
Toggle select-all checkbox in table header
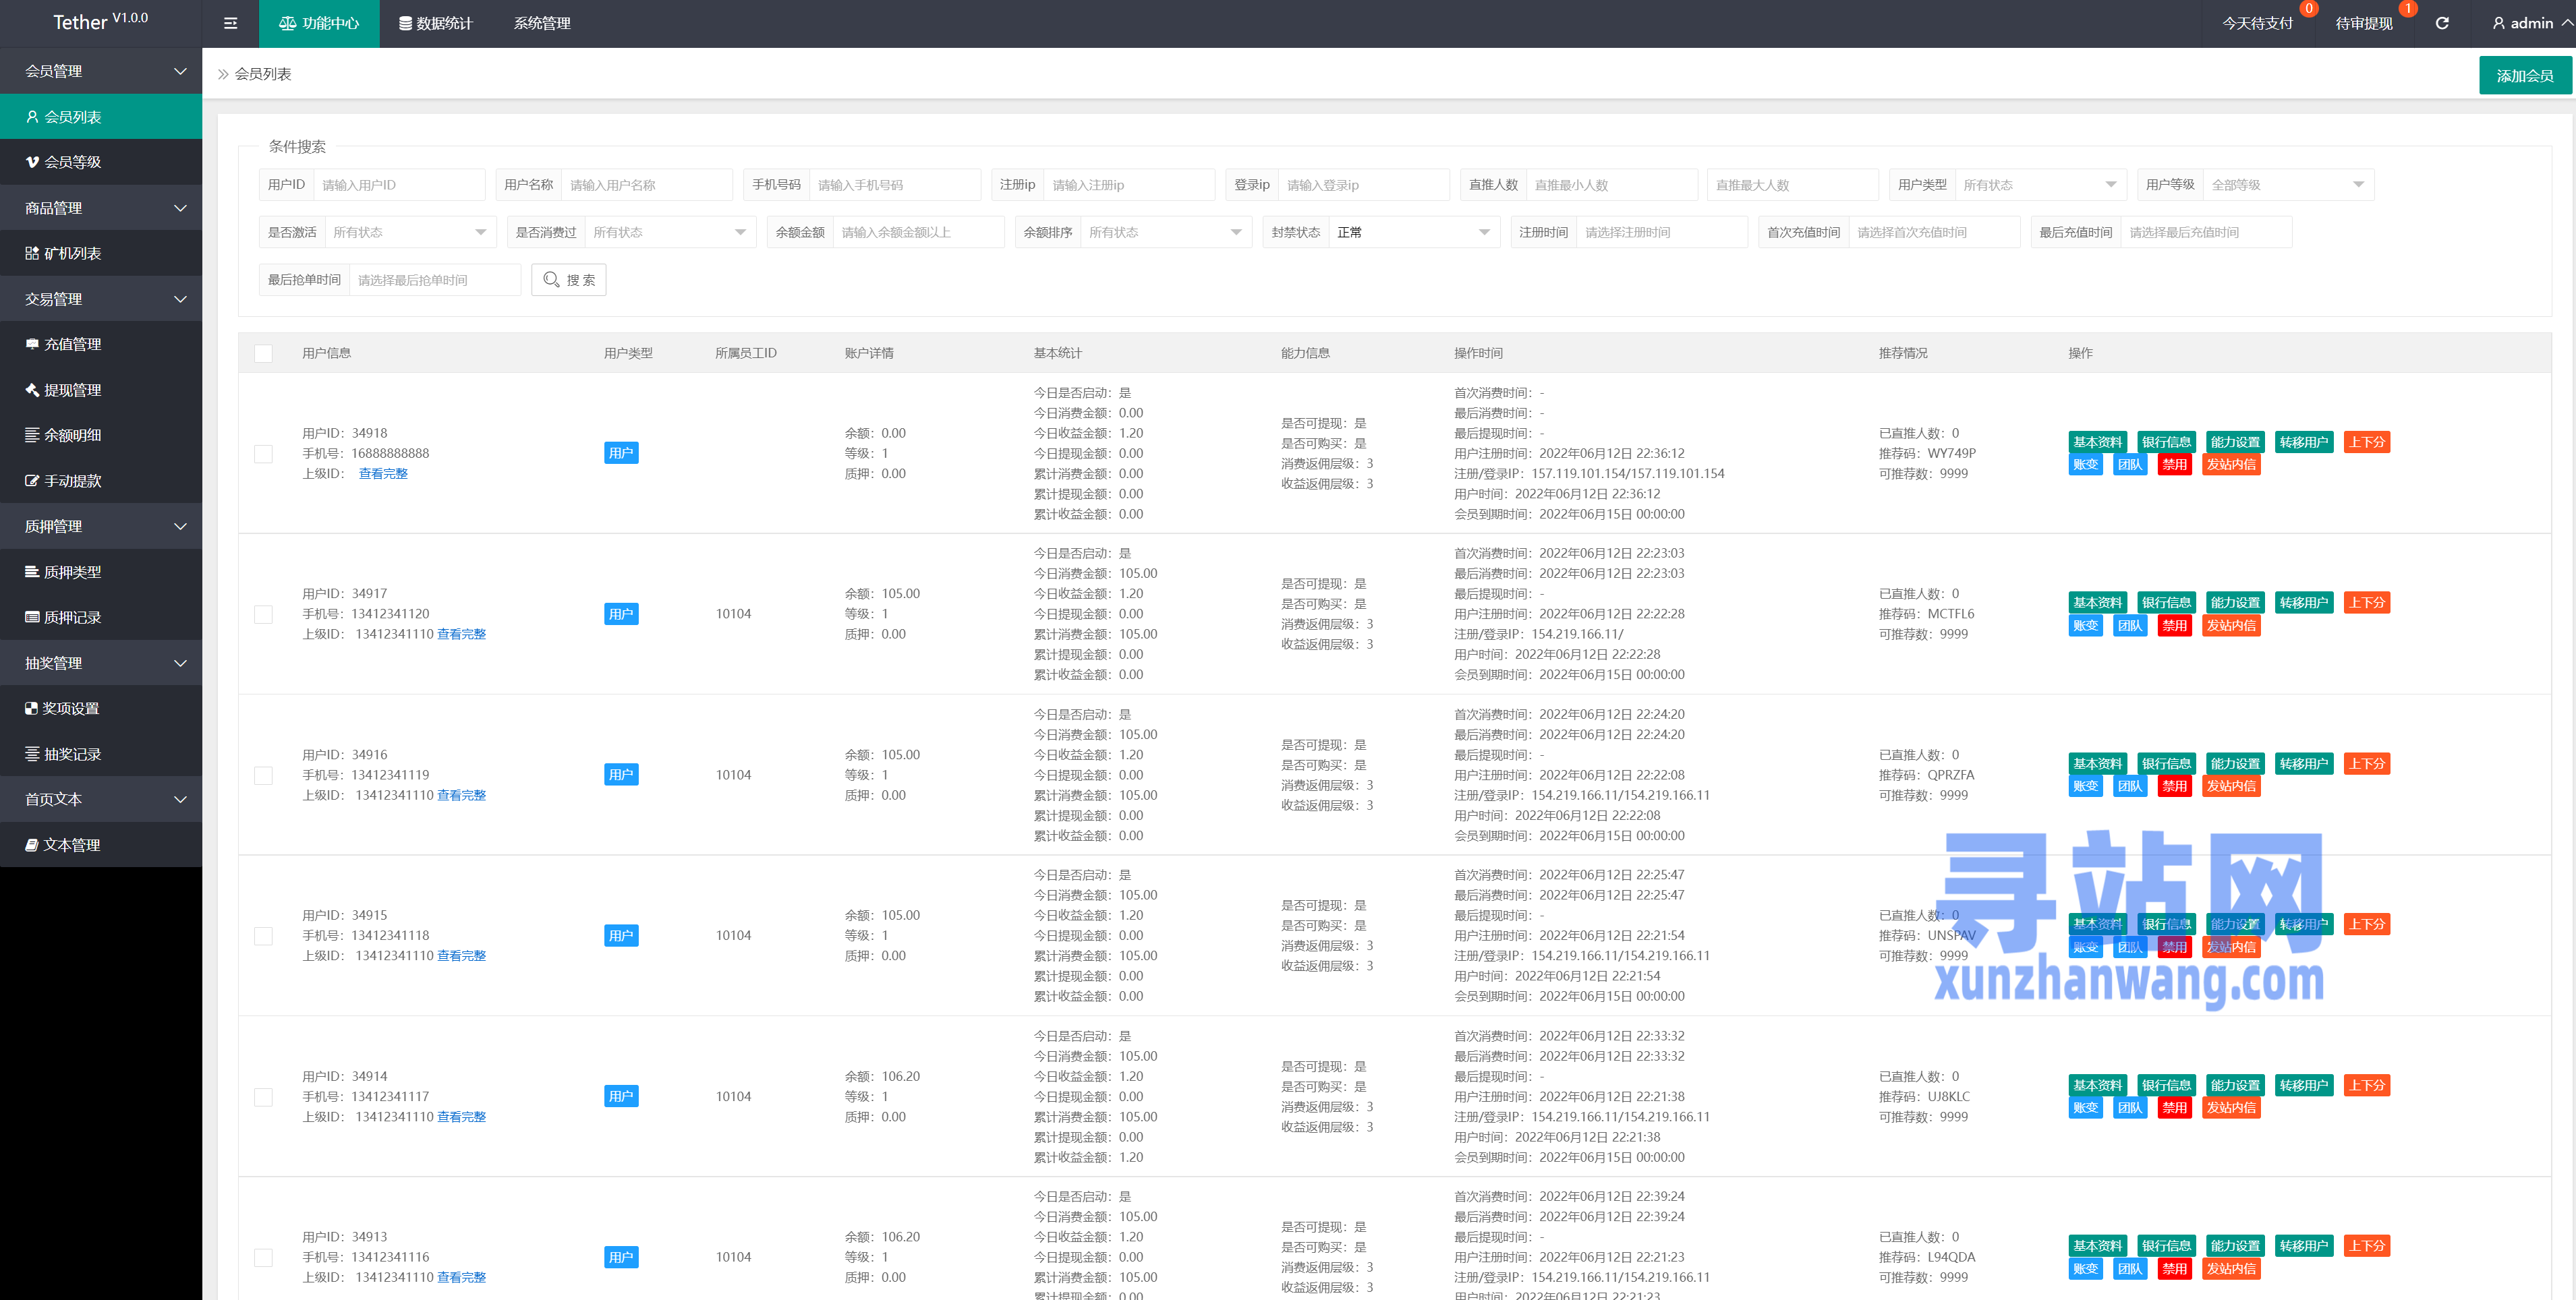point(263,353)
